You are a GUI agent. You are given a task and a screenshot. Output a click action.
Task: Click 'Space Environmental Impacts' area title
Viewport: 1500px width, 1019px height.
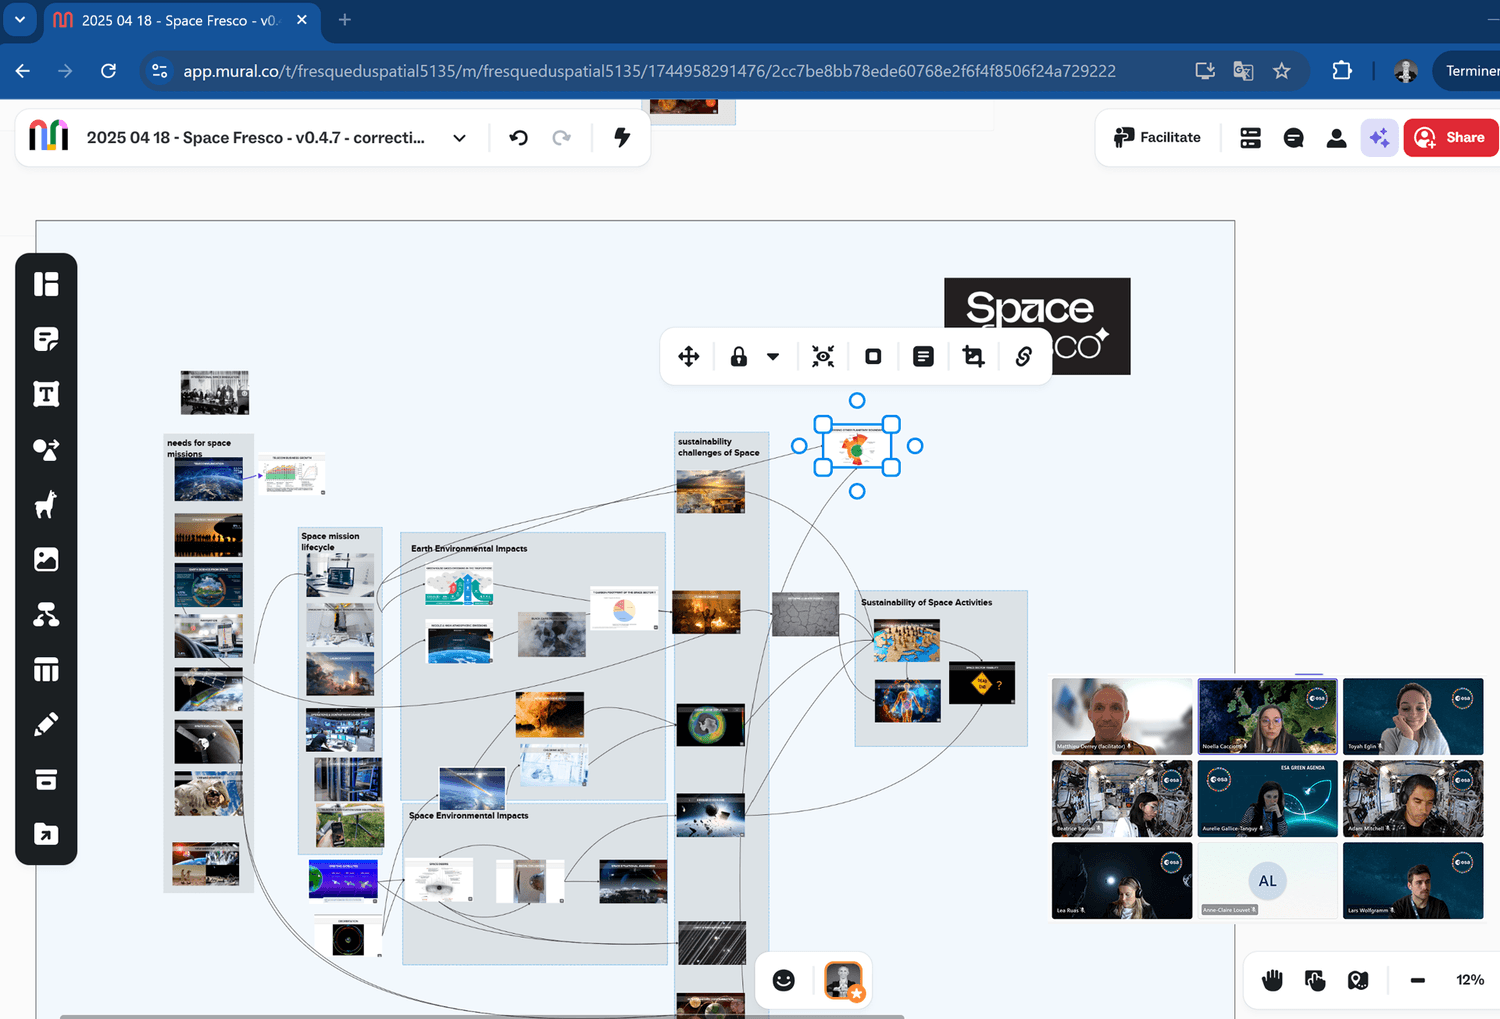pos(468,816)
